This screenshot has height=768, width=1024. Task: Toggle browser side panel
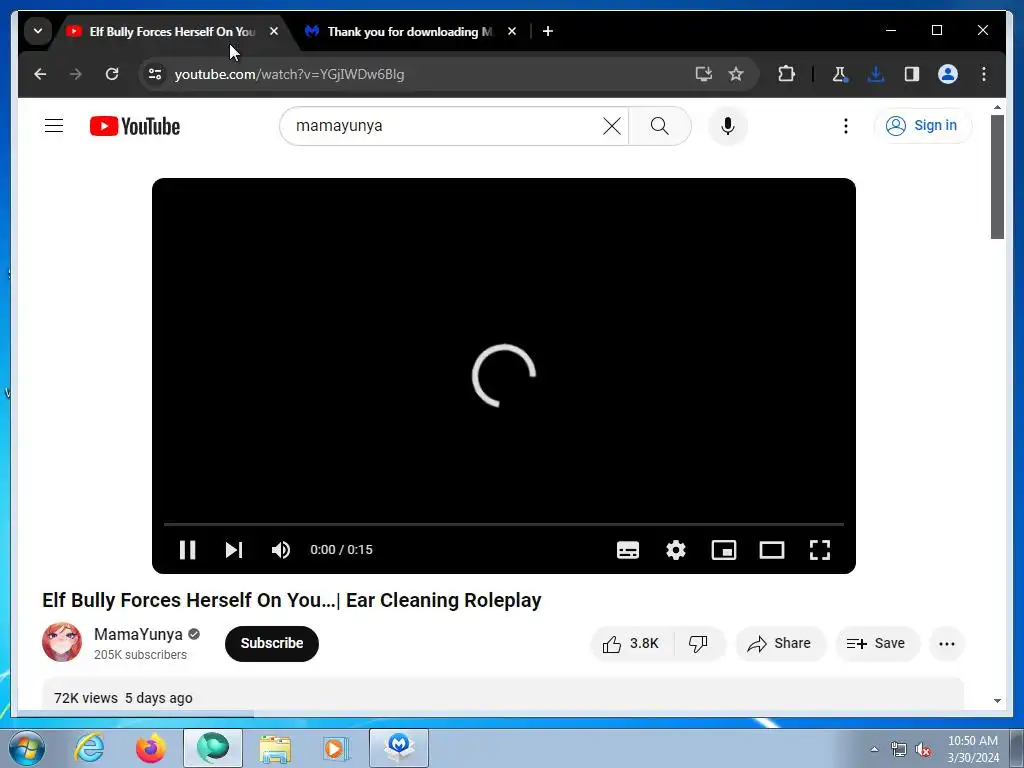click(912, 74)
